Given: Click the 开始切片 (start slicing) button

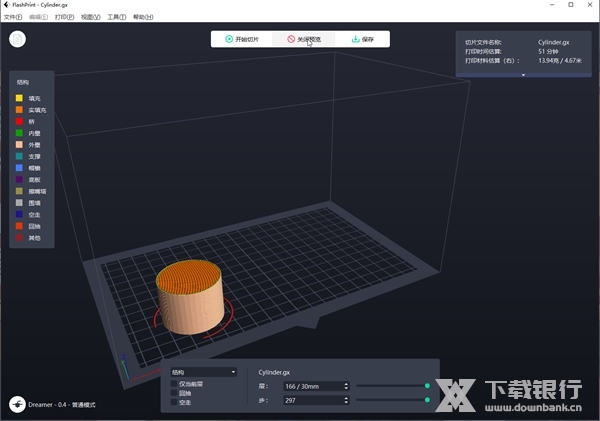Looking at the screenshot, I should click(242, 39).
